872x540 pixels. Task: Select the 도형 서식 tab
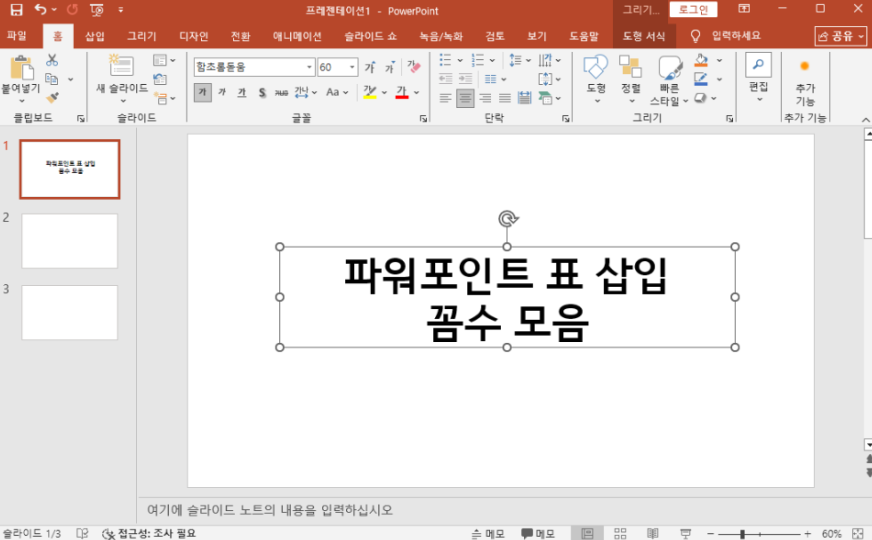644,36
